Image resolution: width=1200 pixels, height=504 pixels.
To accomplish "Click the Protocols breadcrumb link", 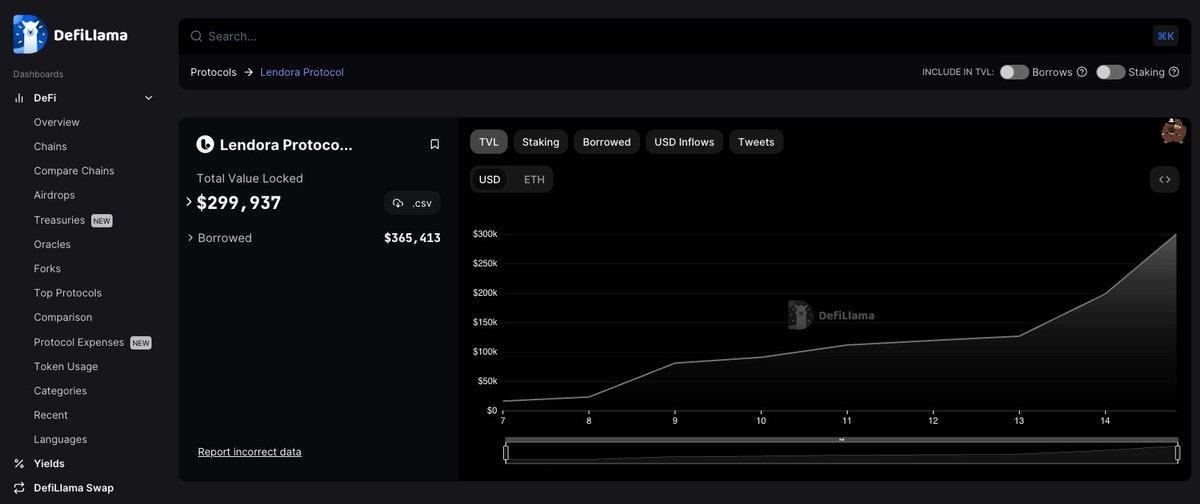I will 214,72.
